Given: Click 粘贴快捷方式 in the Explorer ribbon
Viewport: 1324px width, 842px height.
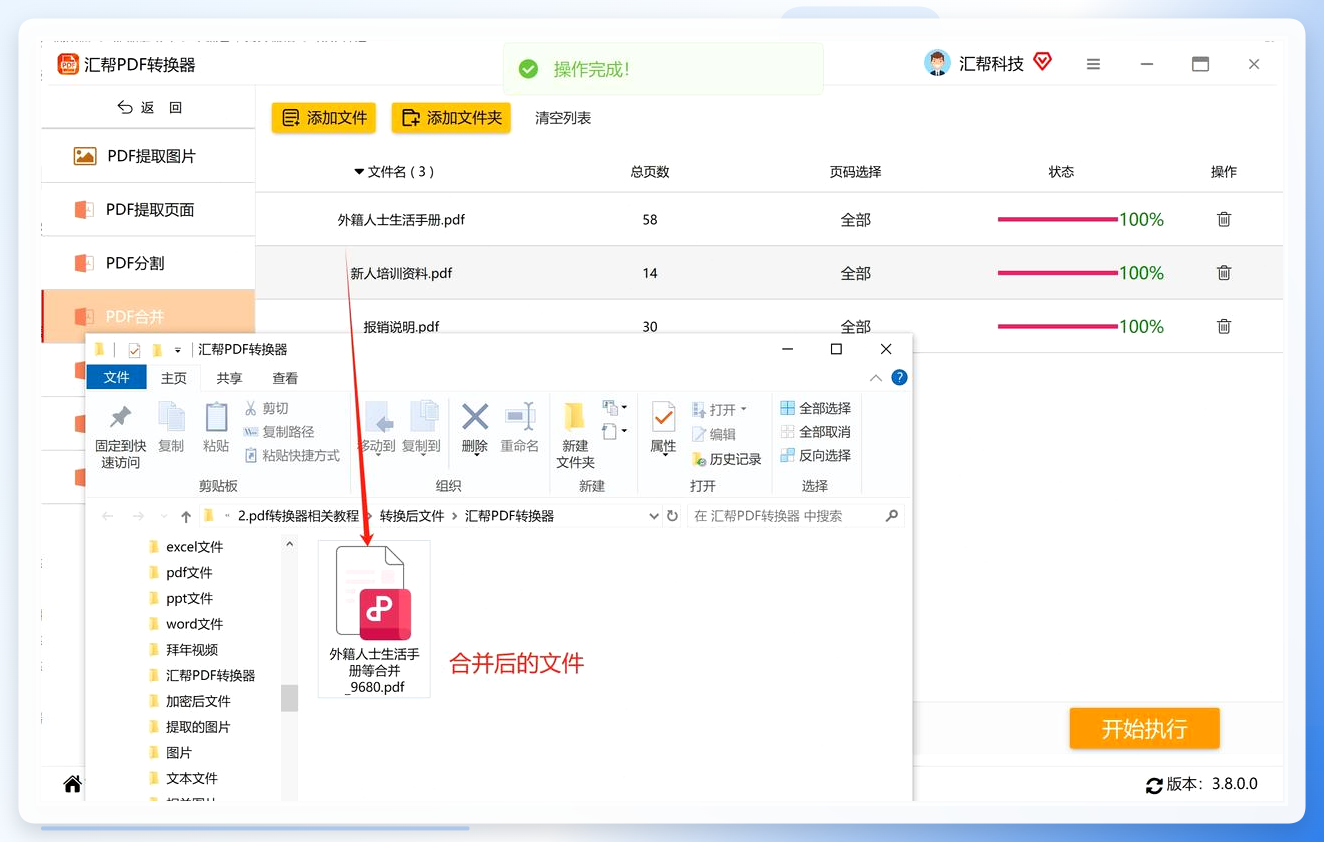Looking at the screenshot, I should (292, 456).
